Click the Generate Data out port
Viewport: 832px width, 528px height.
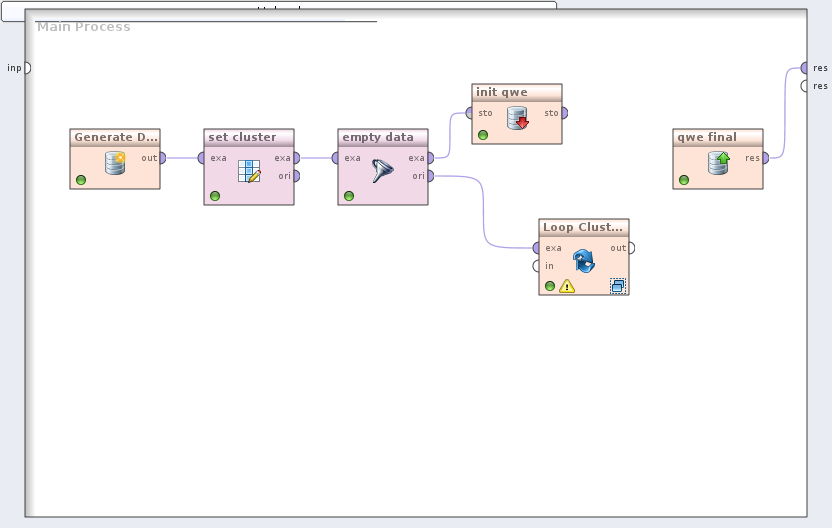click(163, 158)
